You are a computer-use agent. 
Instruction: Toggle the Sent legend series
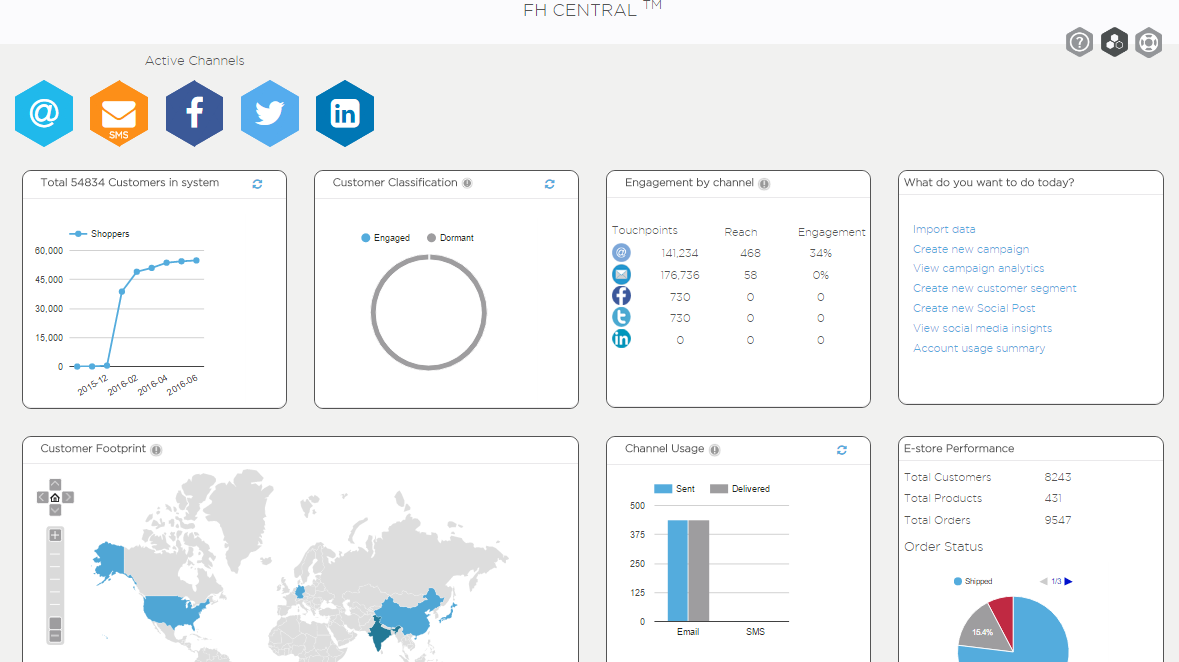[x=674, y=489]
